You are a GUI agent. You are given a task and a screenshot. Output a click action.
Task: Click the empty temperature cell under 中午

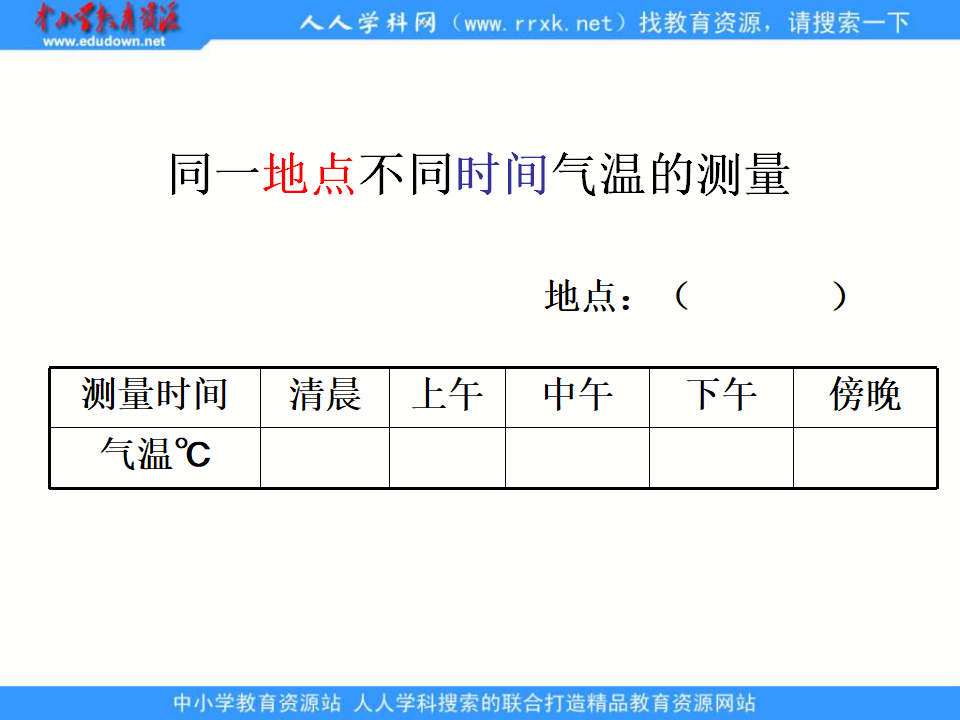pos(577,457)
